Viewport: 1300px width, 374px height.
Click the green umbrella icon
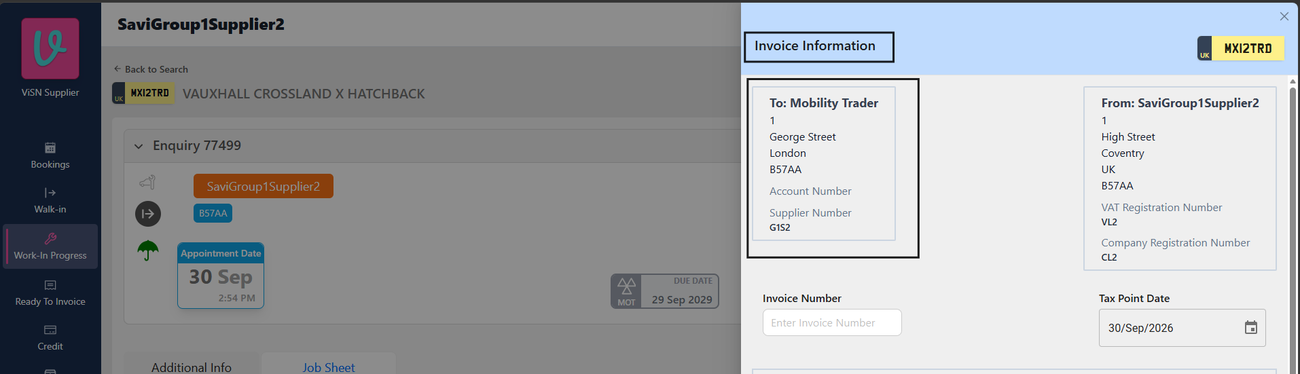[x=148, y=251]
